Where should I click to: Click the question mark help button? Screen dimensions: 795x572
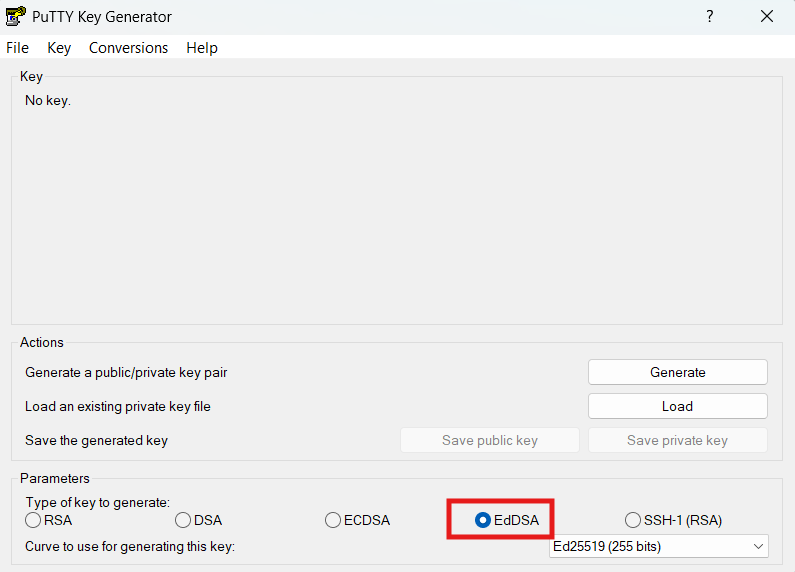[x=710, y=16]
